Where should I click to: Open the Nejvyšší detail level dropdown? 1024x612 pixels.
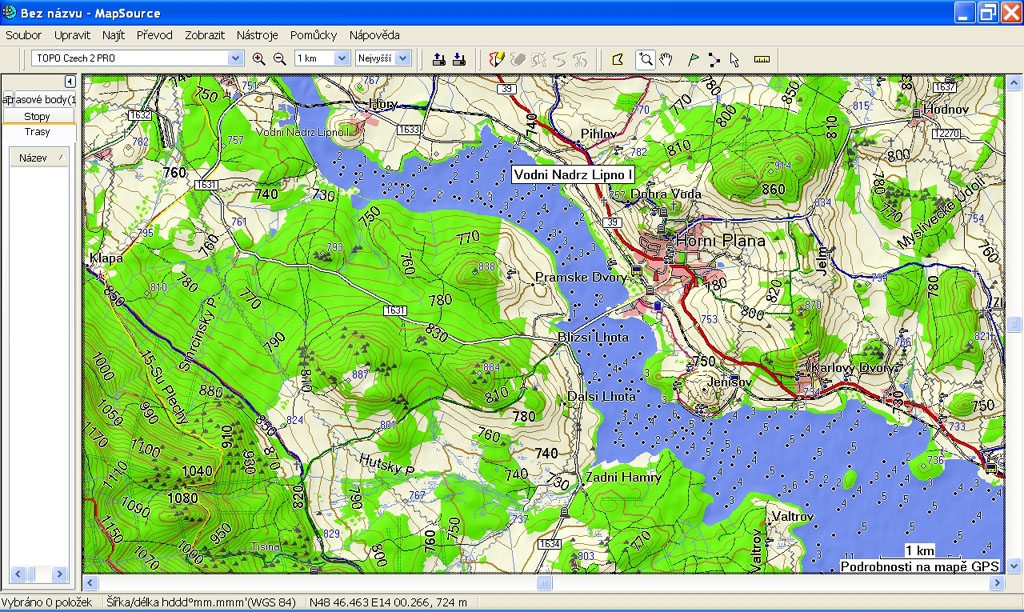pos(403,58)
